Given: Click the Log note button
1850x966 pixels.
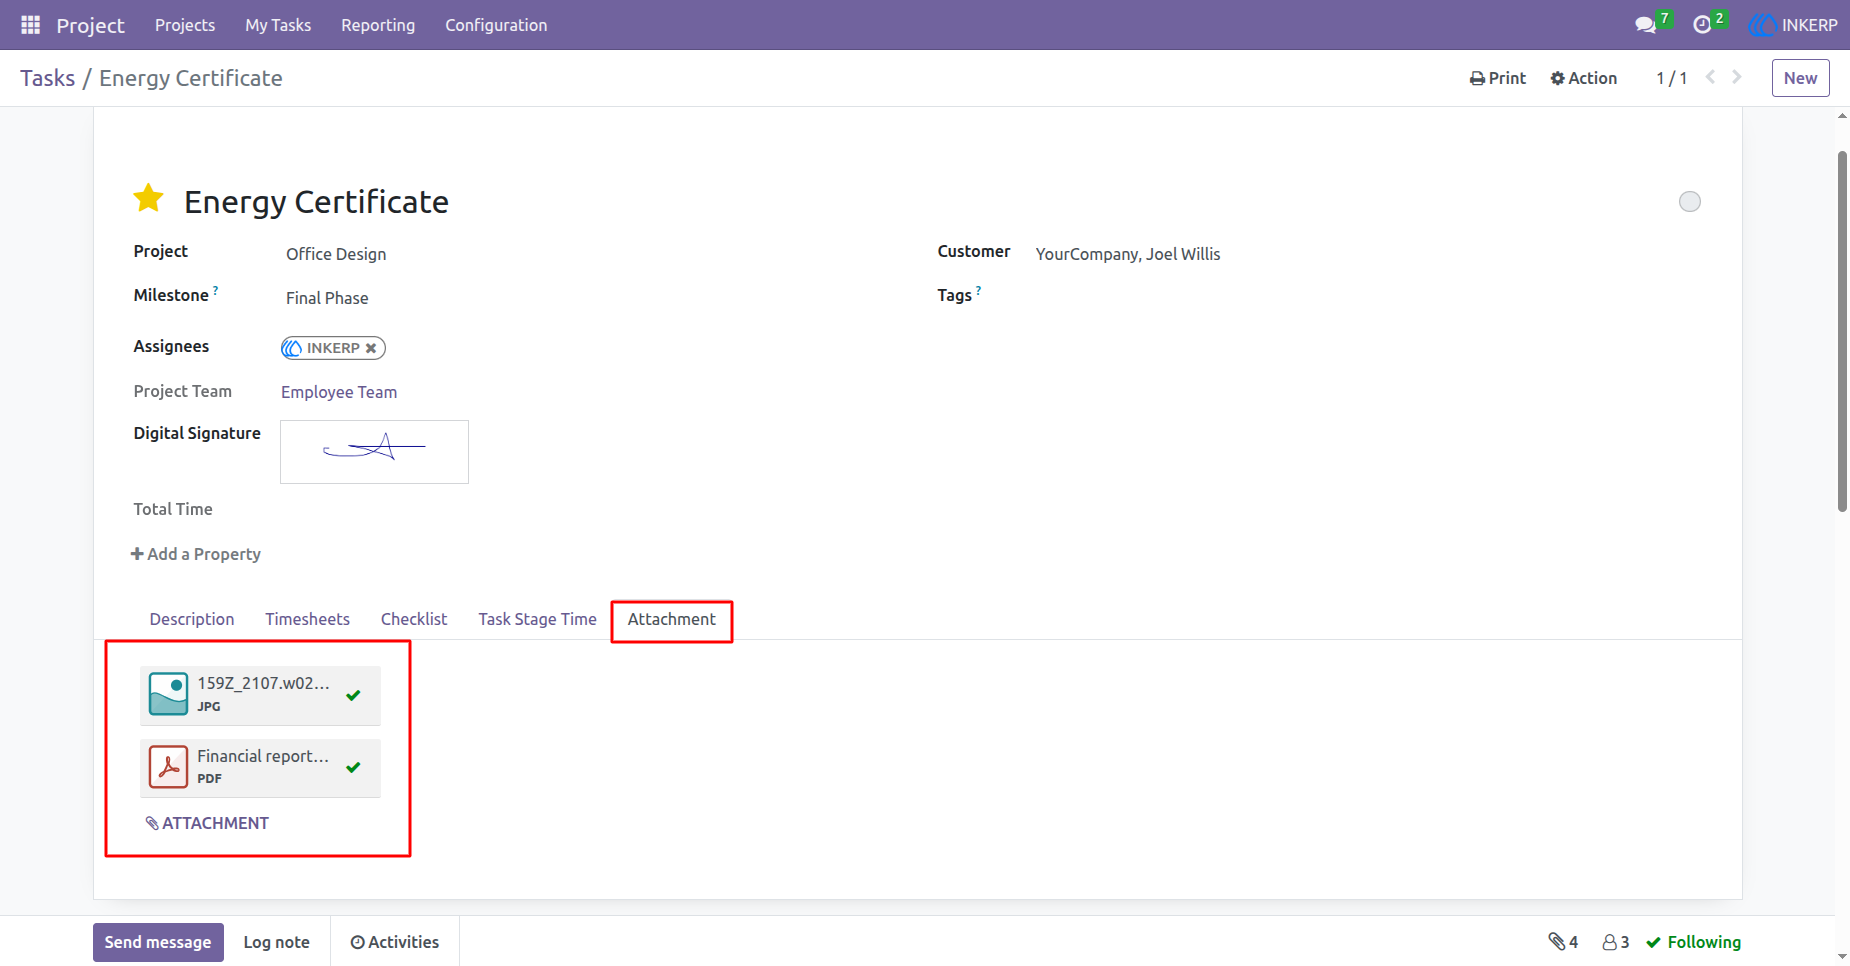Looking at the screenshot, I should coord(277,942).
